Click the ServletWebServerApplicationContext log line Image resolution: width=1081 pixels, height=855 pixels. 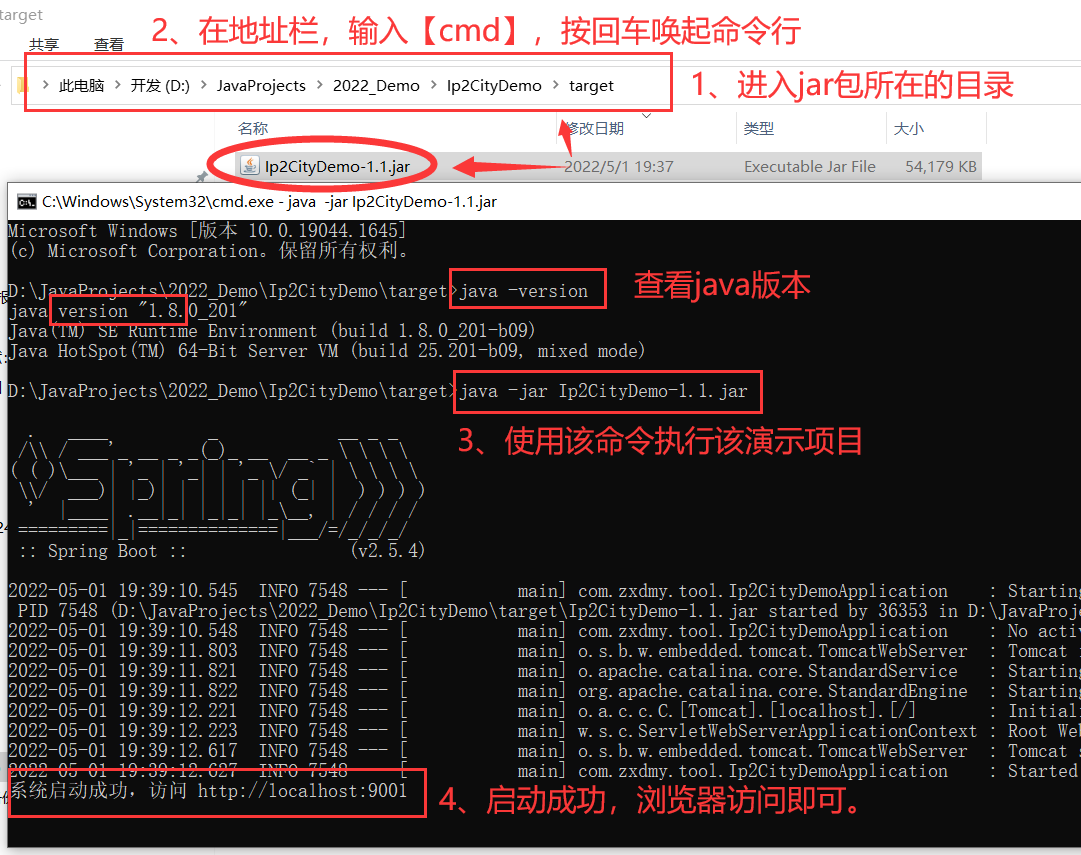pyautogui.click(x=545, y=731)
